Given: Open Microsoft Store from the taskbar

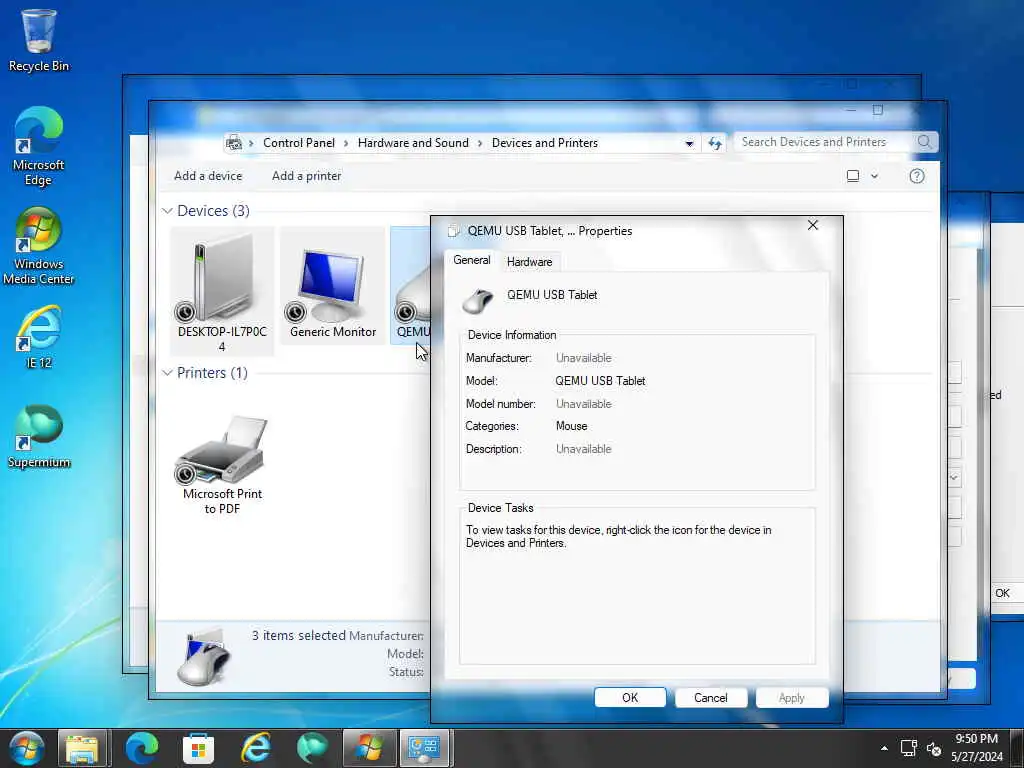Looking at the screenshot, I should coord(199,748).
